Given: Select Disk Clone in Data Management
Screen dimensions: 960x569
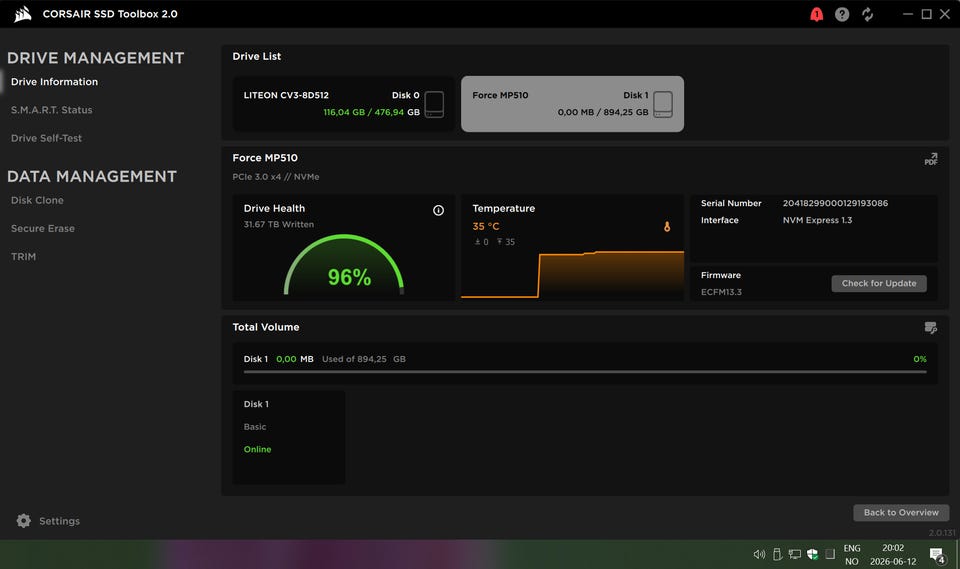Looking at the screenshot, I should click(x=37, y=200).
